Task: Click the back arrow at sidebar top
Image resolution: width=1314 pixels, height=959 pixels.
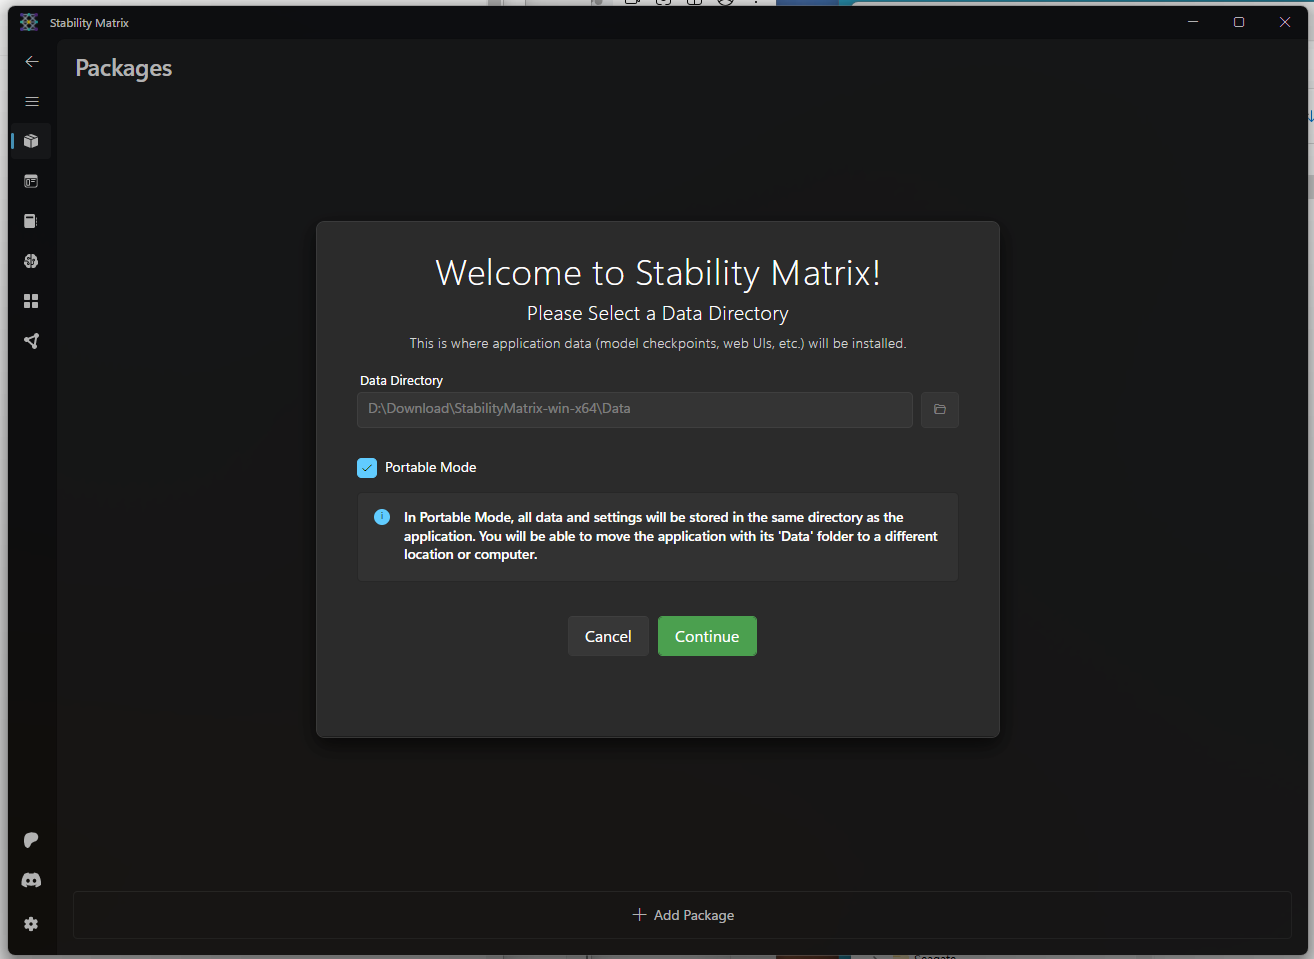Action: click(31, 61)
